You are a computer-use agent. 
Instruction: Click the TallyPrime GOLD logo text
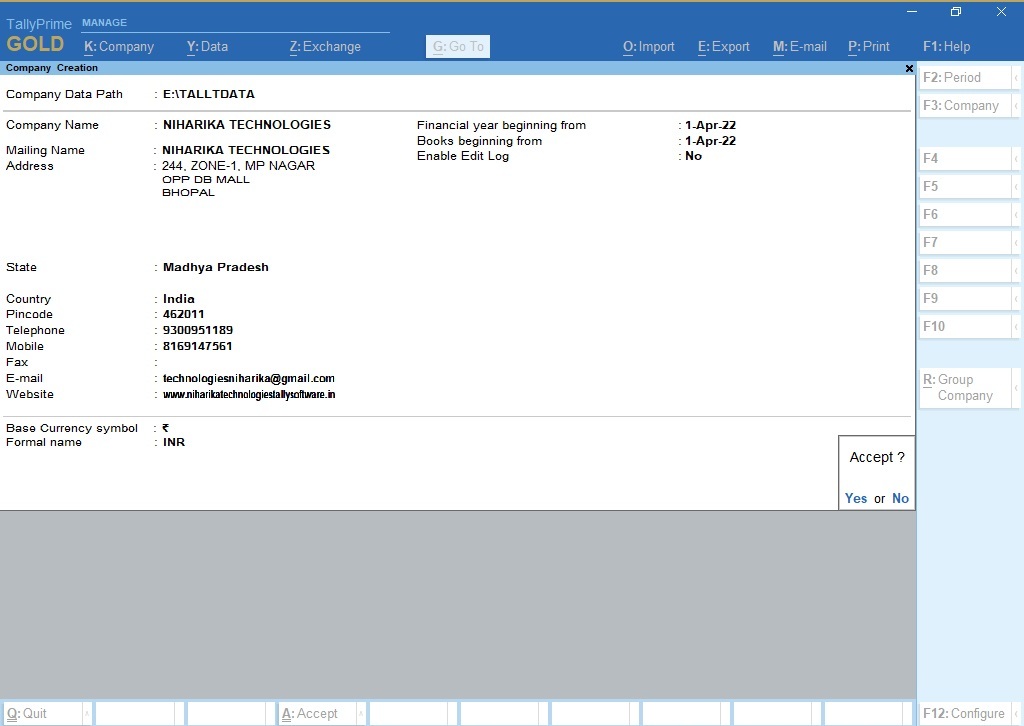pos(39,35)
